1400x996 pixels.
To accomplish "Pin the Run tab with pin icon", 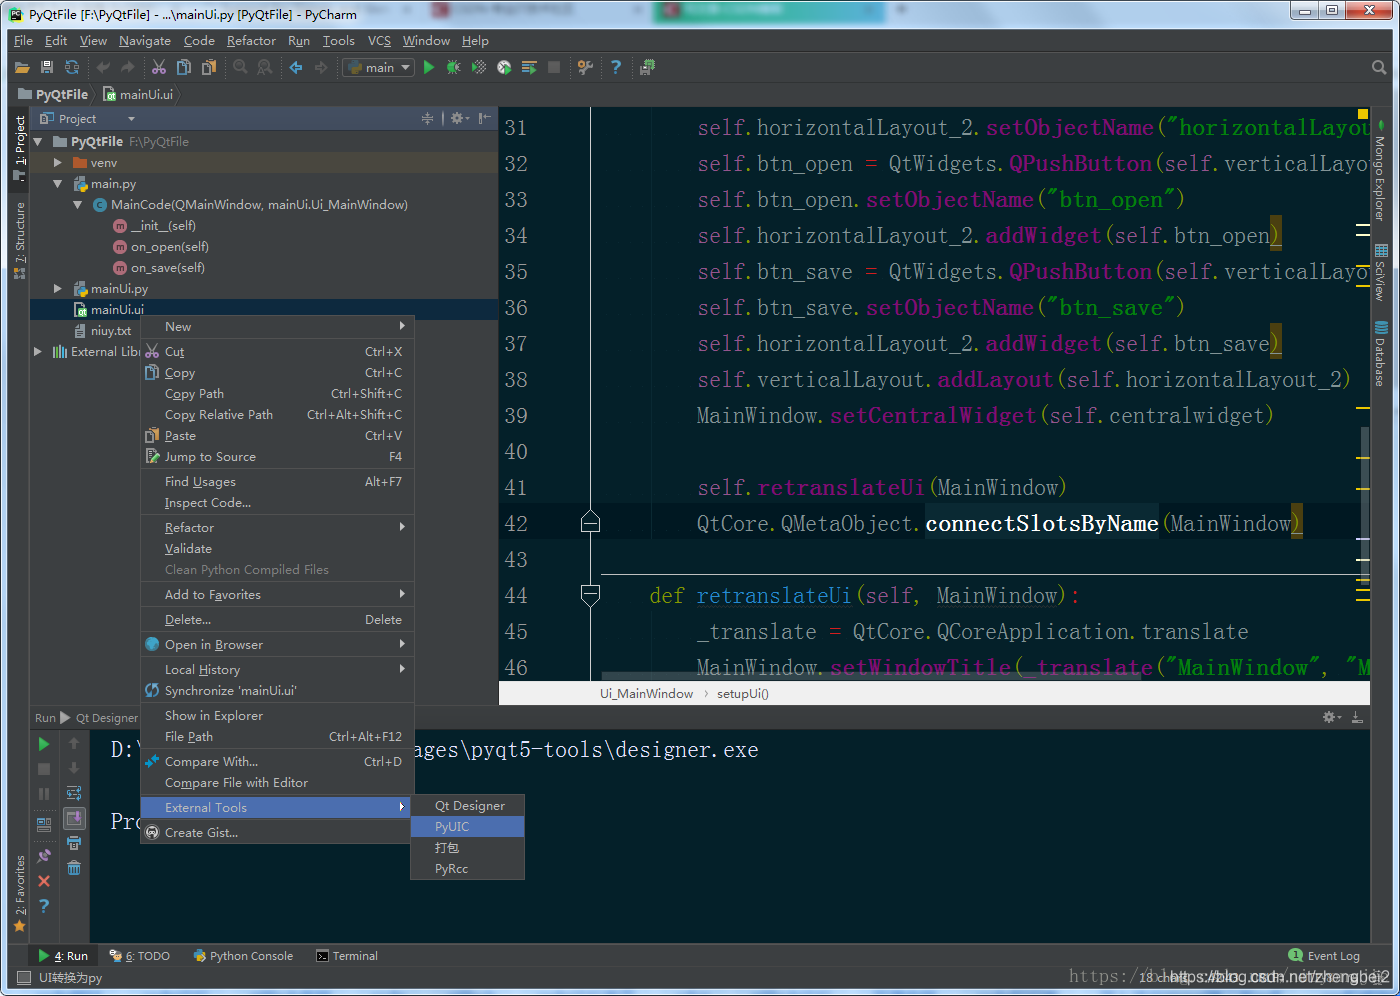I will click(x=44, y=856).
